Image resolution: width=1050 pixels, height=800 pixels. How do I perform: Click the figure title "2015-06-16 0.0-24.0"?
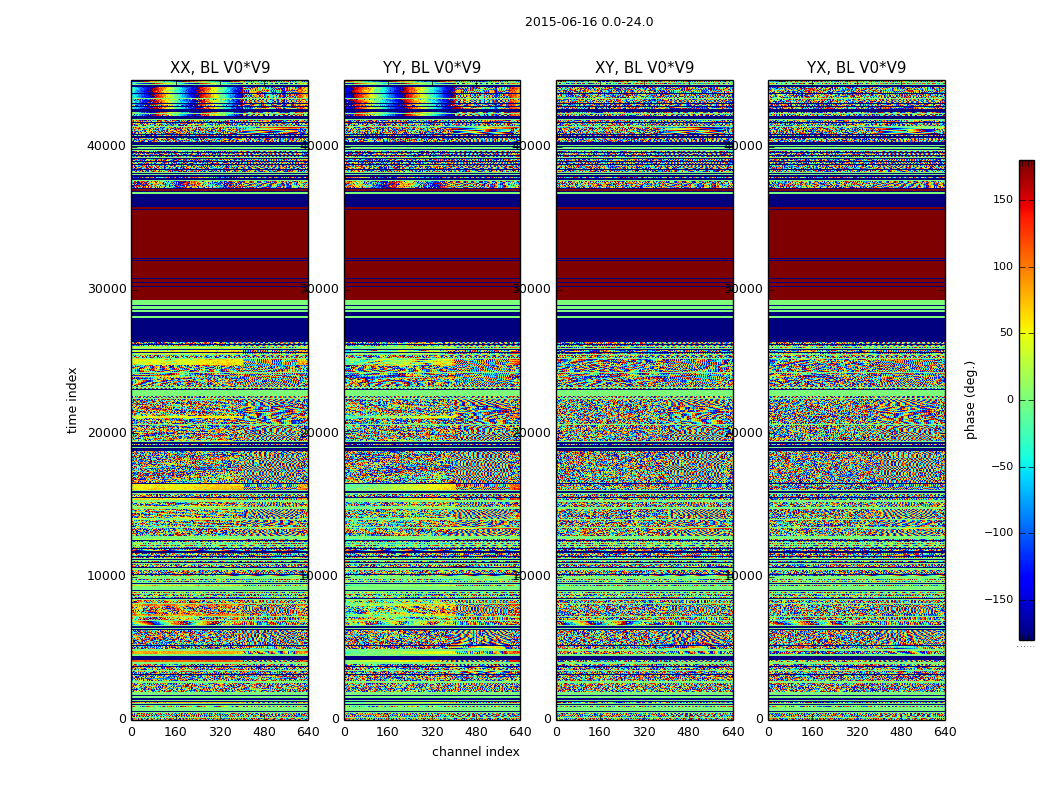coord(589,22)
